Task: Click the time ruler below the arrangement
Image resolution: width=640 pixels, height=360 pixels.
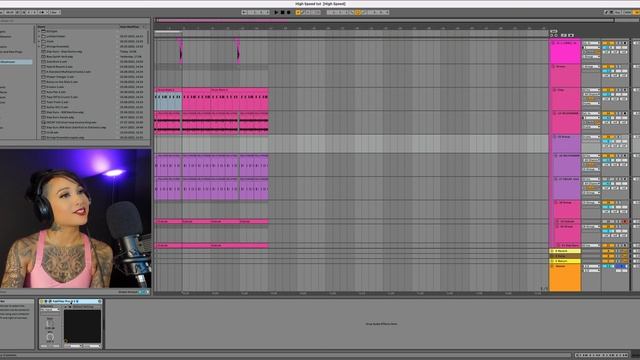Action: coord(351,293)
